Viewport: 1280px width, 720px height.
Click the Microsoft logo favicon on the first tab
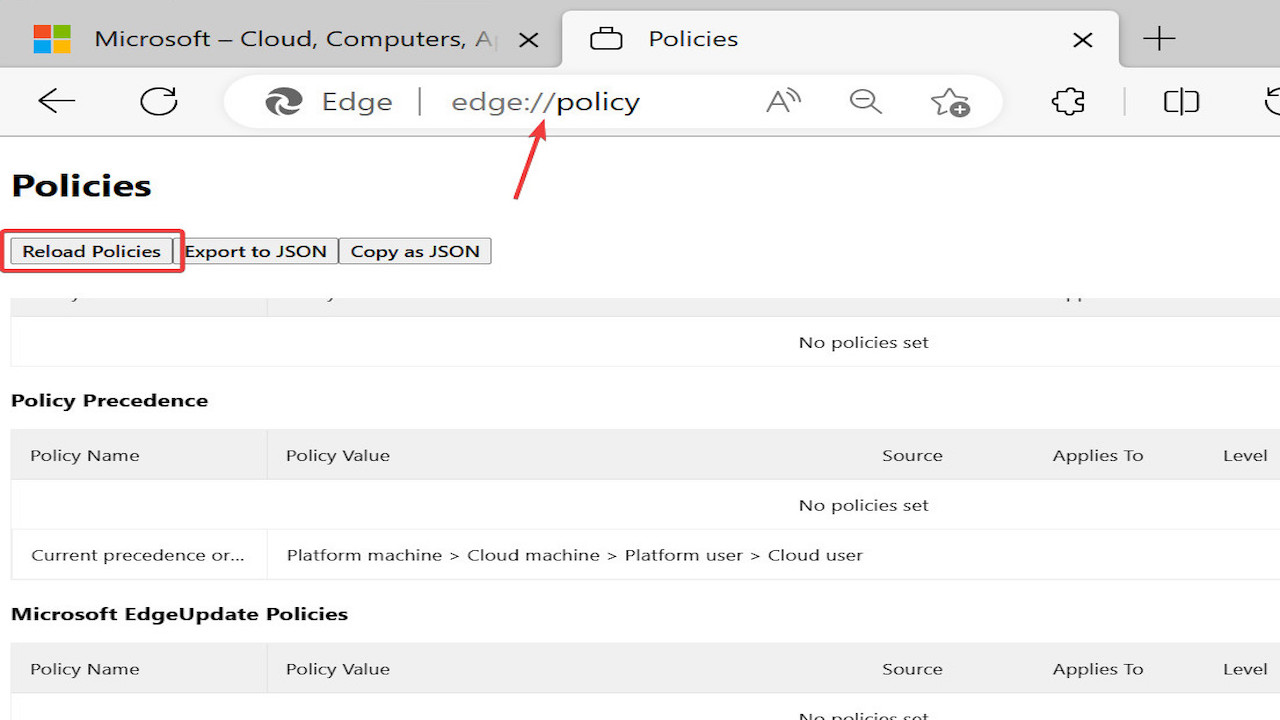pos(51,38)
